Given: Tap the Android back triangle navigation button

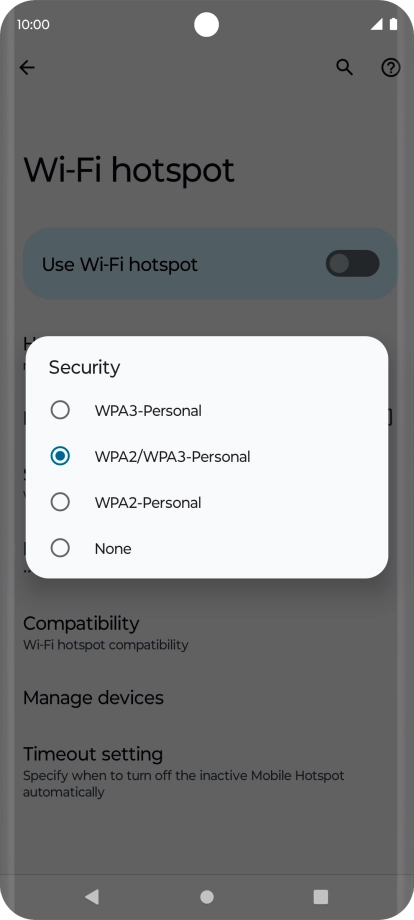Looking at the screenshot, I should (x=91, y=896).
